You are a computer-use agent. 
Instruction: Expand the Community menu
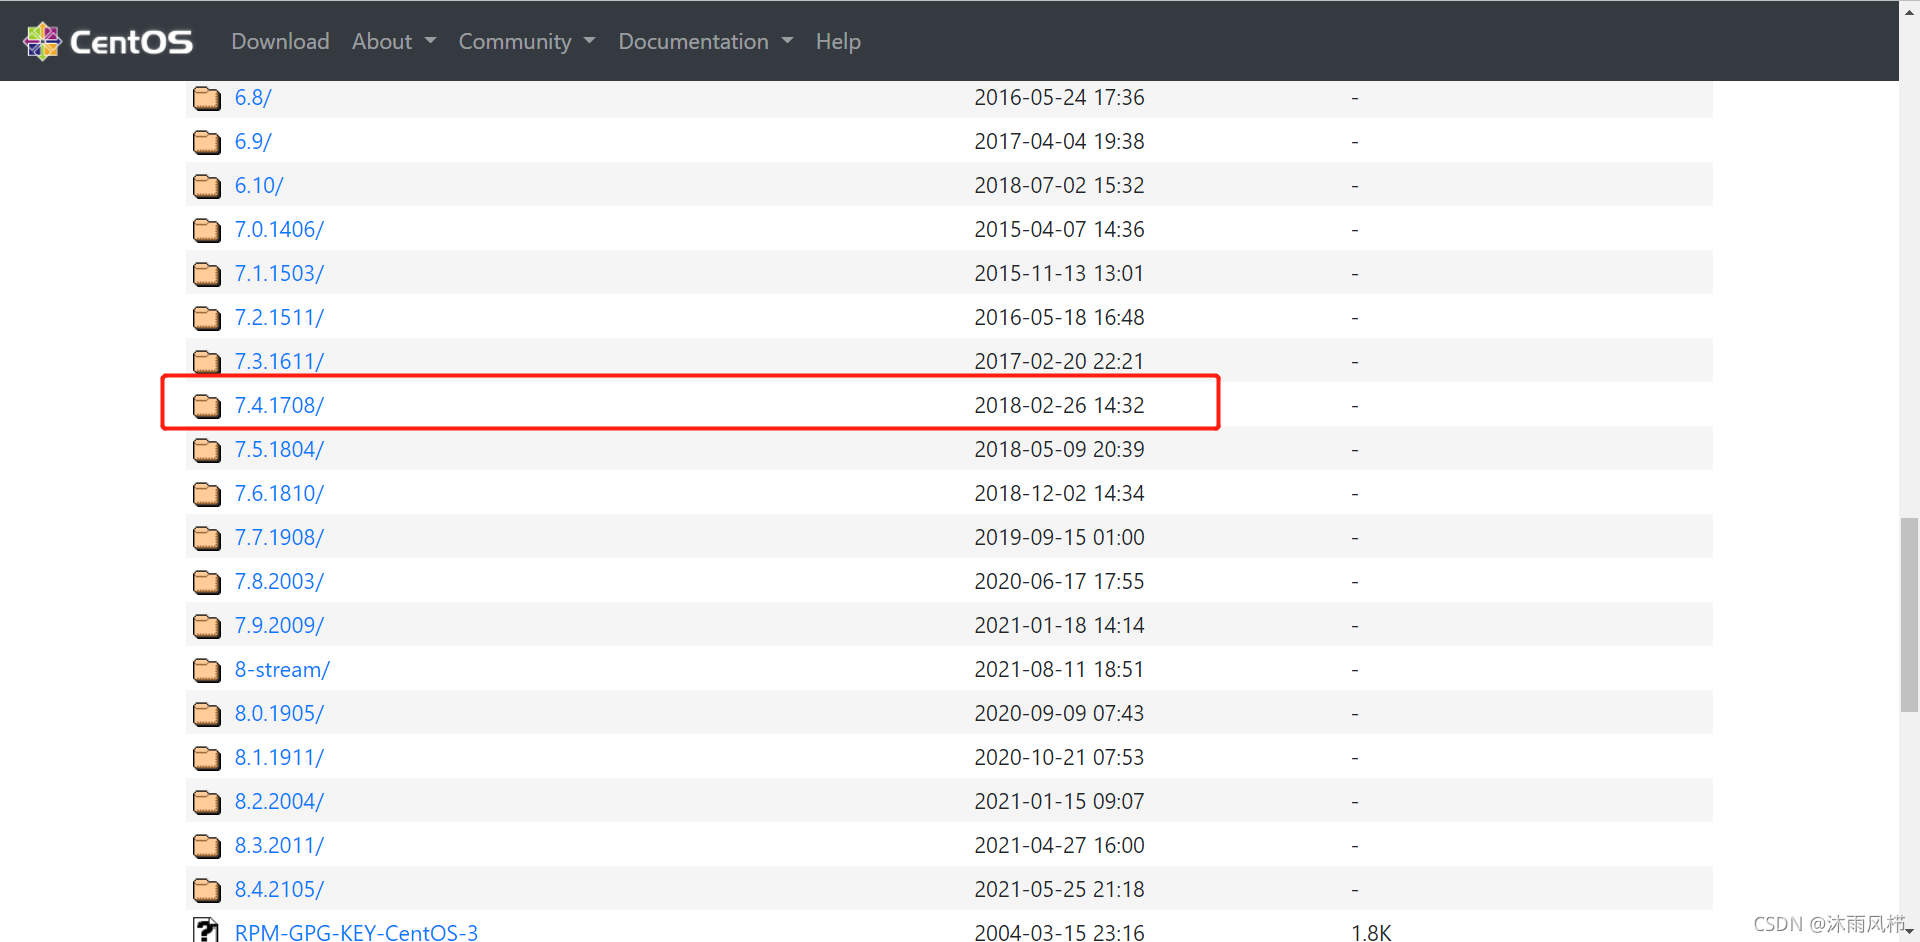pyautogui.click(x=527, y=41)
